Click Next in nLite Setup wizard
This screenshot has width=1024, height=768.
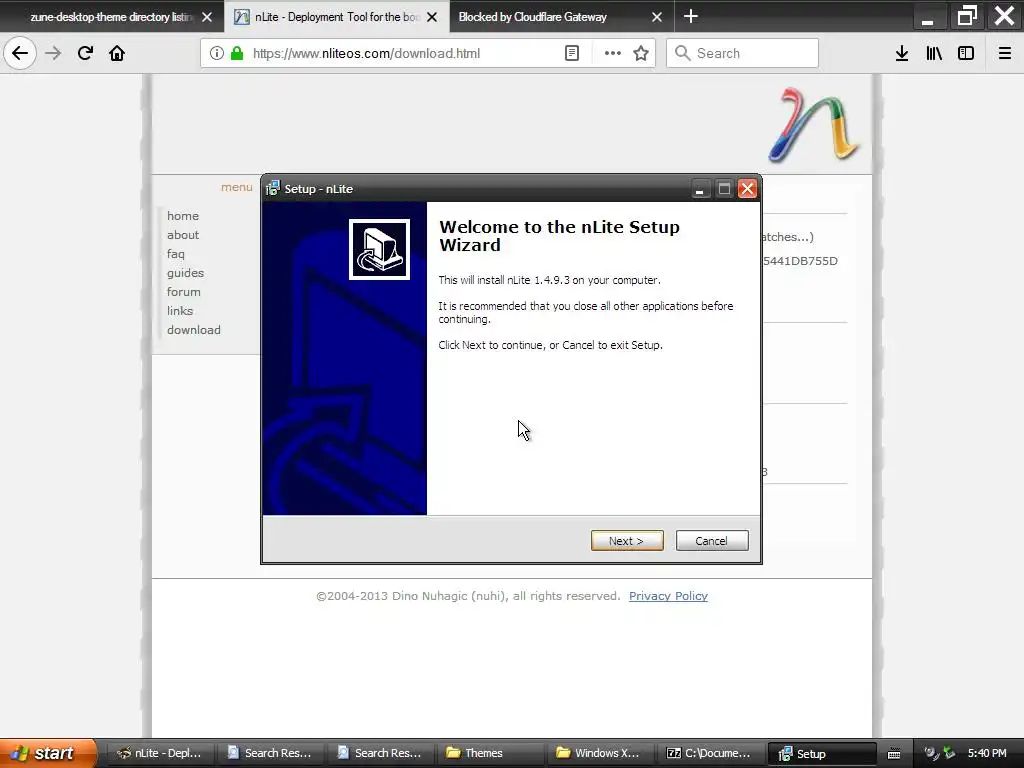(x=627, y=541)
